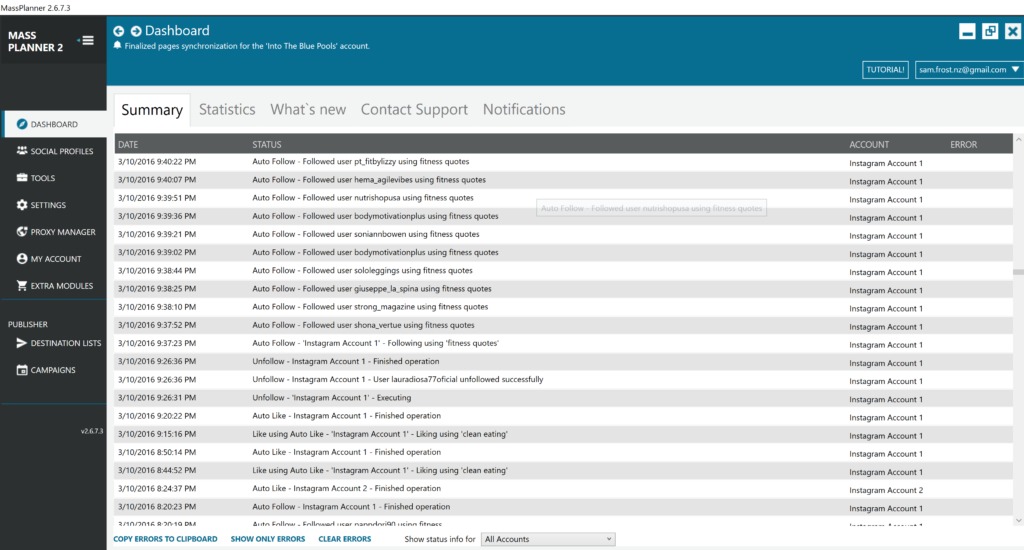Click date cell 3/10/2016 9:37:23 PM
Viewport: 1024px width, 550px height.
[x=157, y=344]
